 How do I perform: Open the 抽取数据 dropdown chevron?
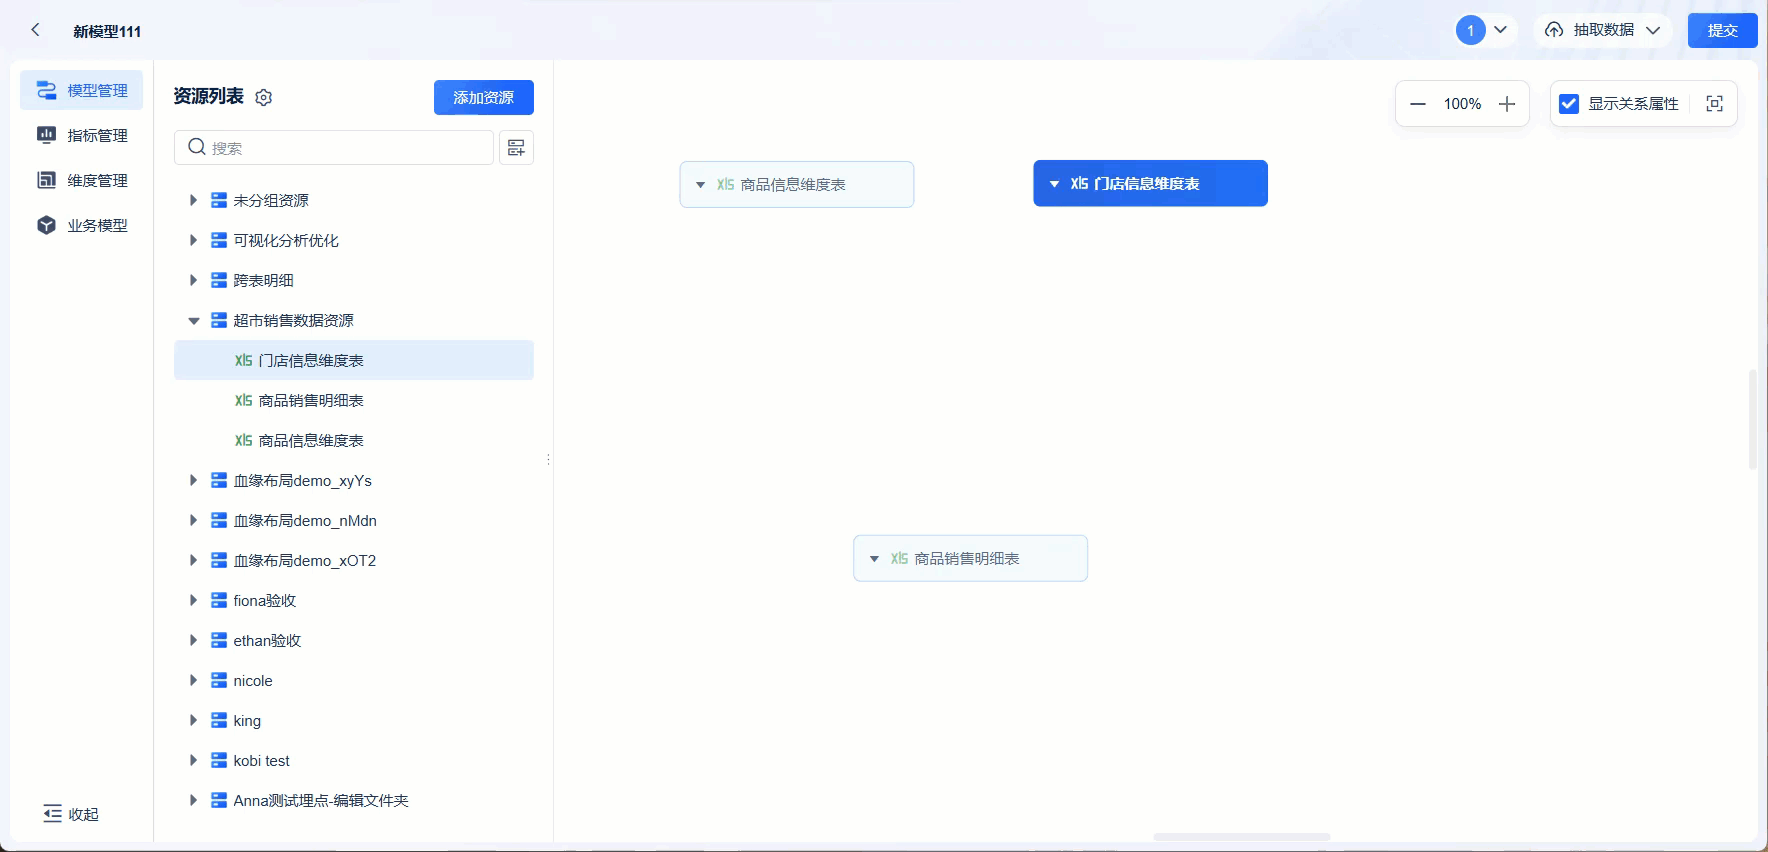pos(1653,30)
